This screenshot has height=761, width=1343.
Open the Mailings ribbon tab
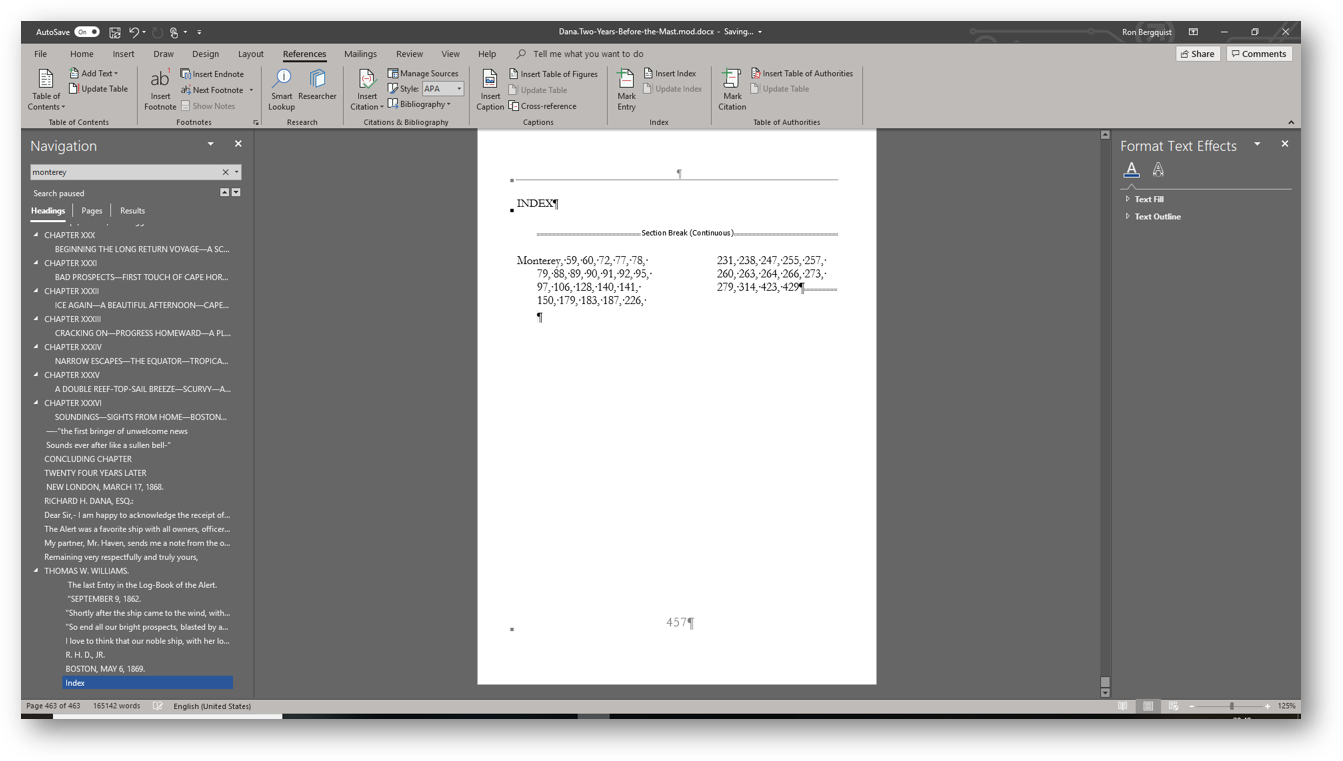click(360, 54)
